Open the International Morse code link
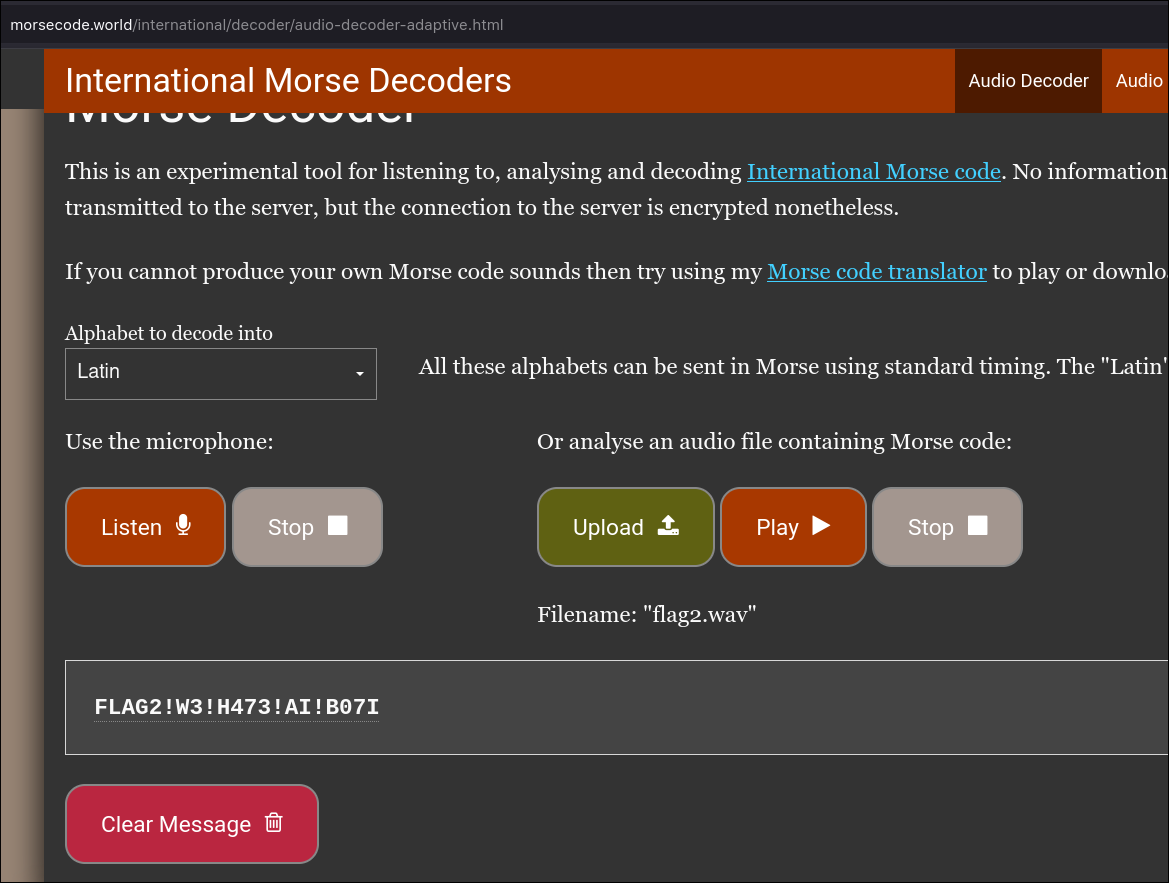The width and height of the screenshot is (1169, 883). click(x=873, y=172)
